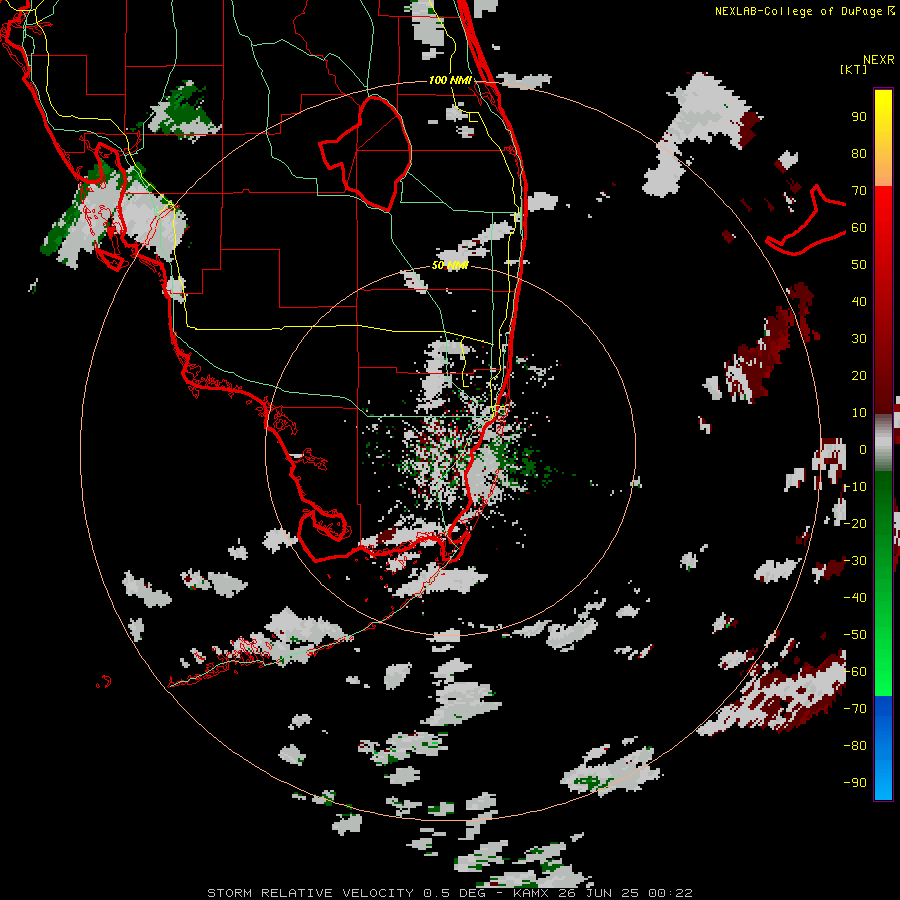
Task: Click the 100 NMI range ring label
Action: [450, 80]
